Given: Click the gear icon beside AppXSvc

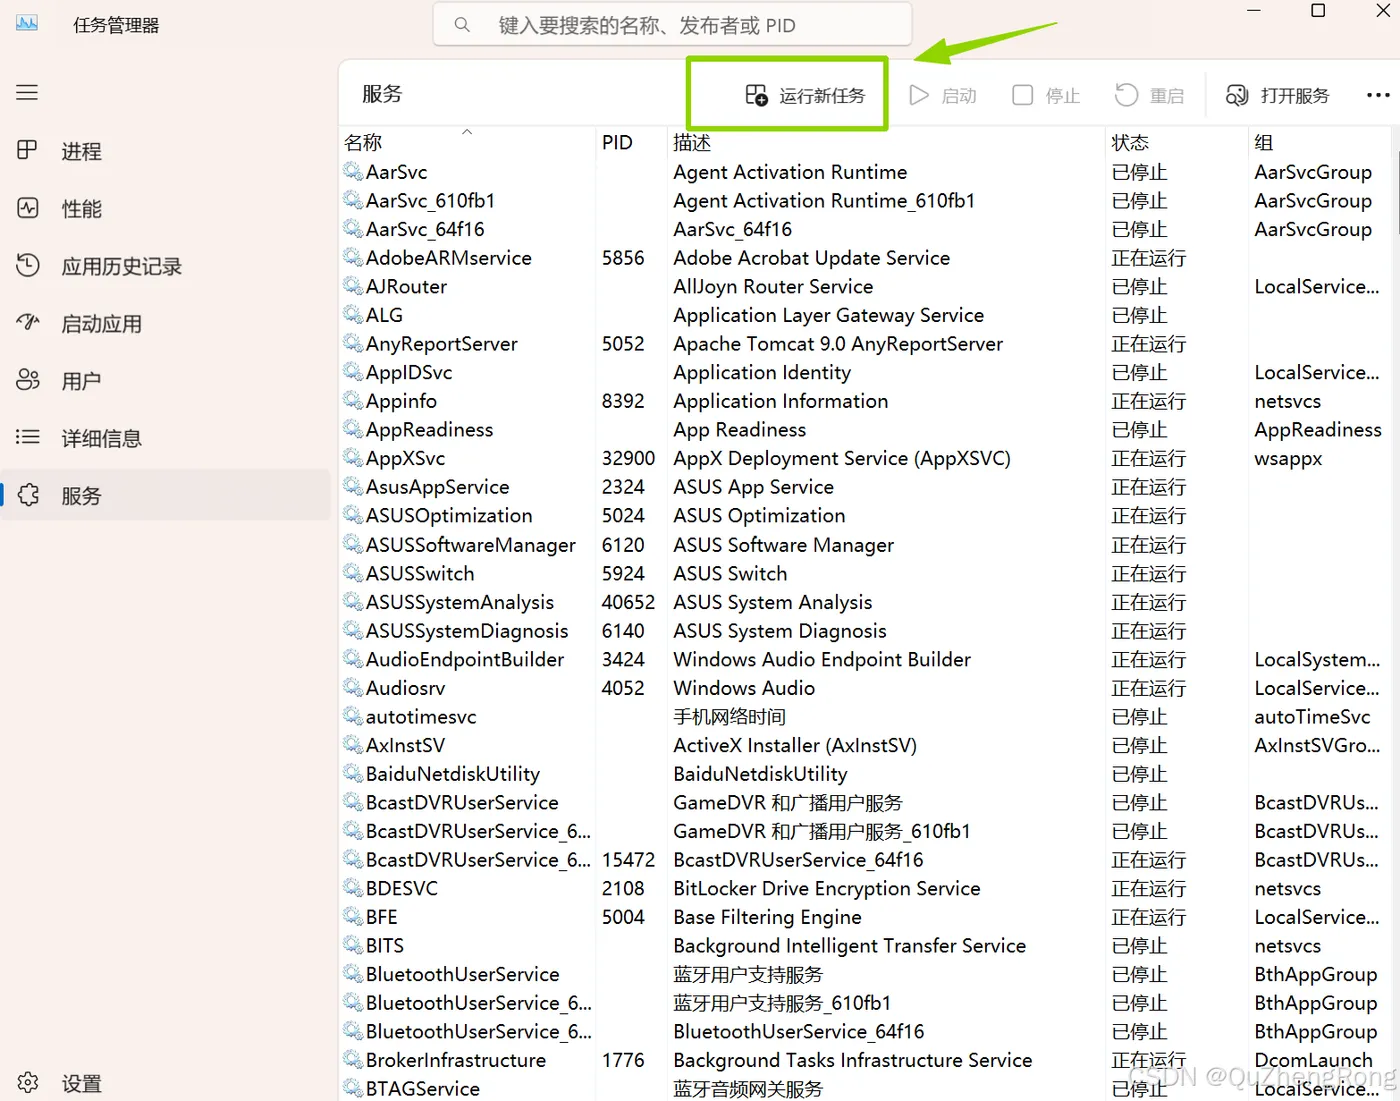Looking at the screenshot, I should [x=353, y=458].
